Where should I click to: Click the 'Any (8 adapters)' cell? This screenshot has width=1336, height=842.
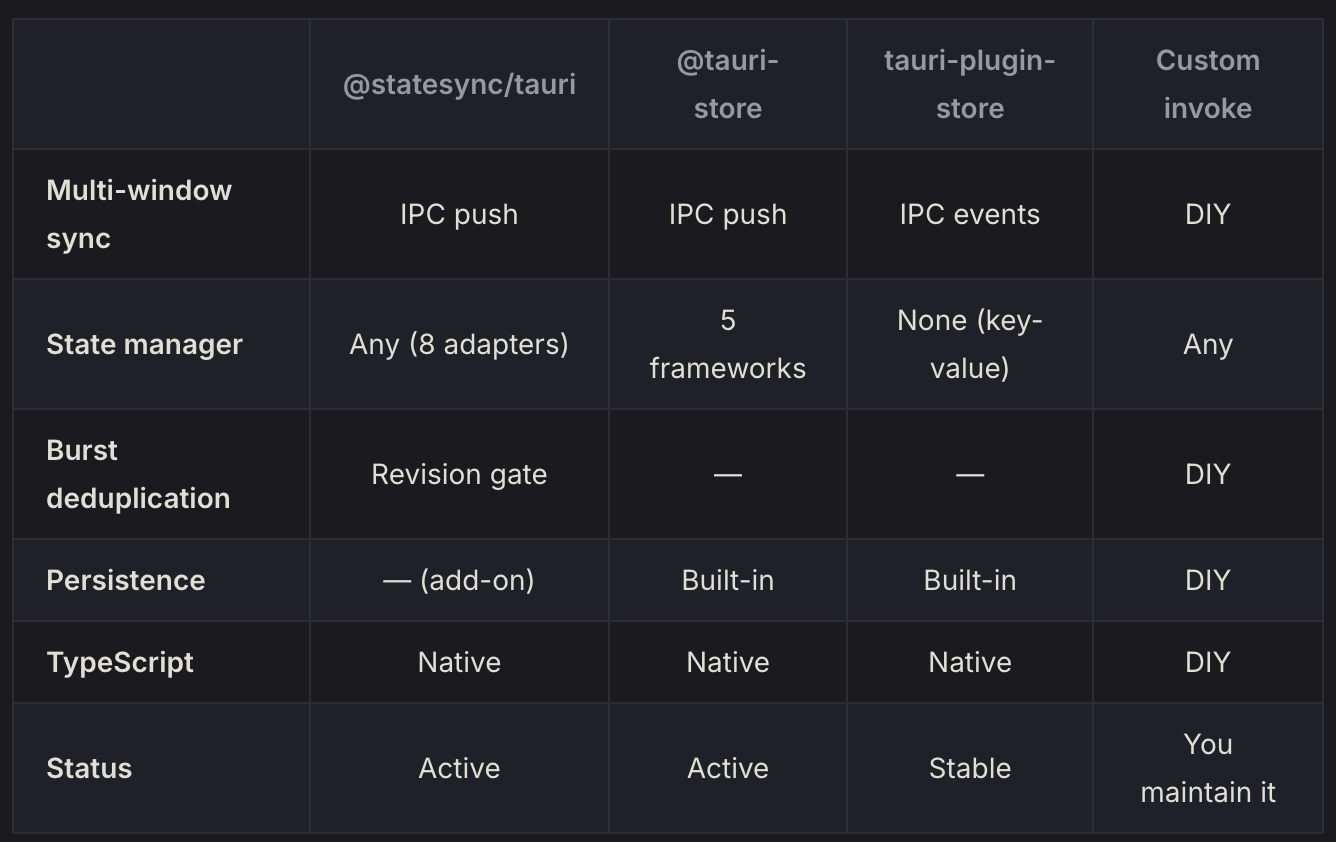coord(459,344)
